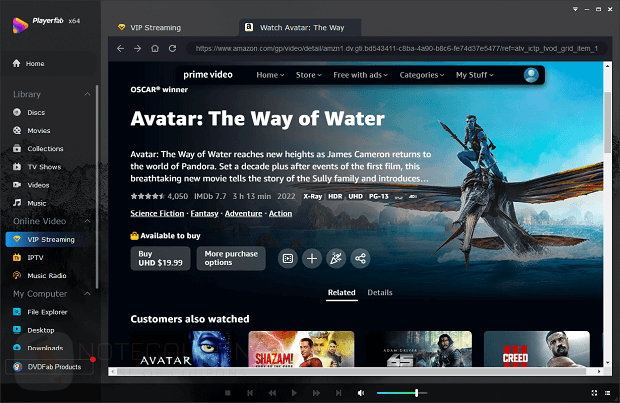Open Adventure genre link
620x403 pixels.
click(x=244, y=214)
